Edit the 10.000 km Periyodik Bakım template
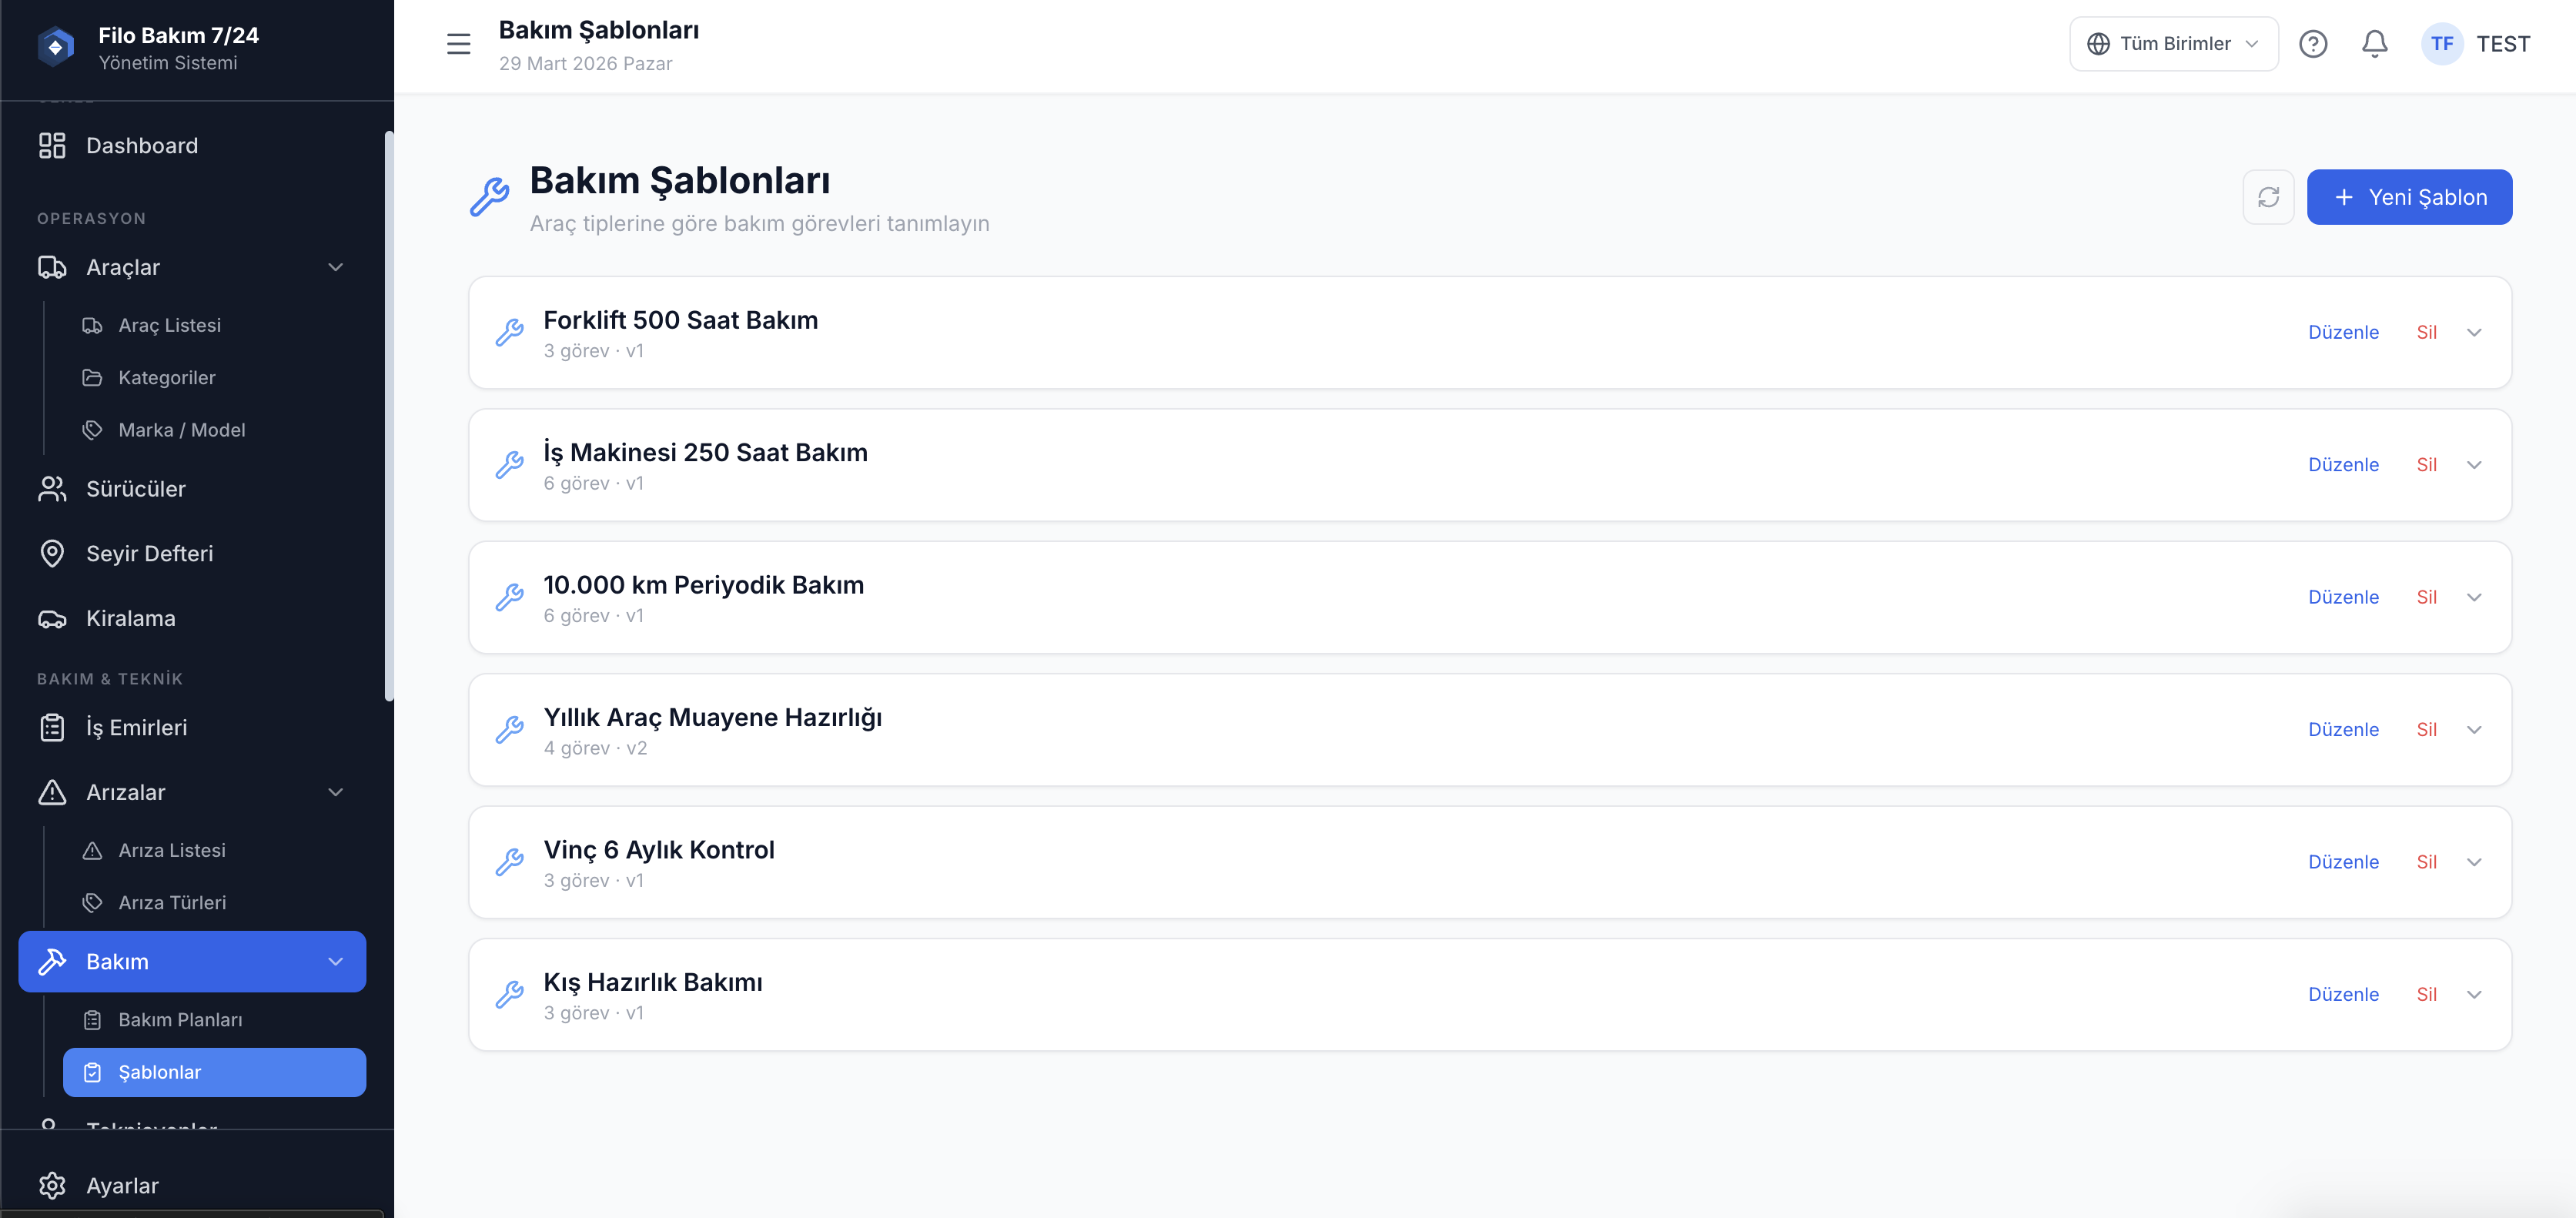 point(2342,597)
